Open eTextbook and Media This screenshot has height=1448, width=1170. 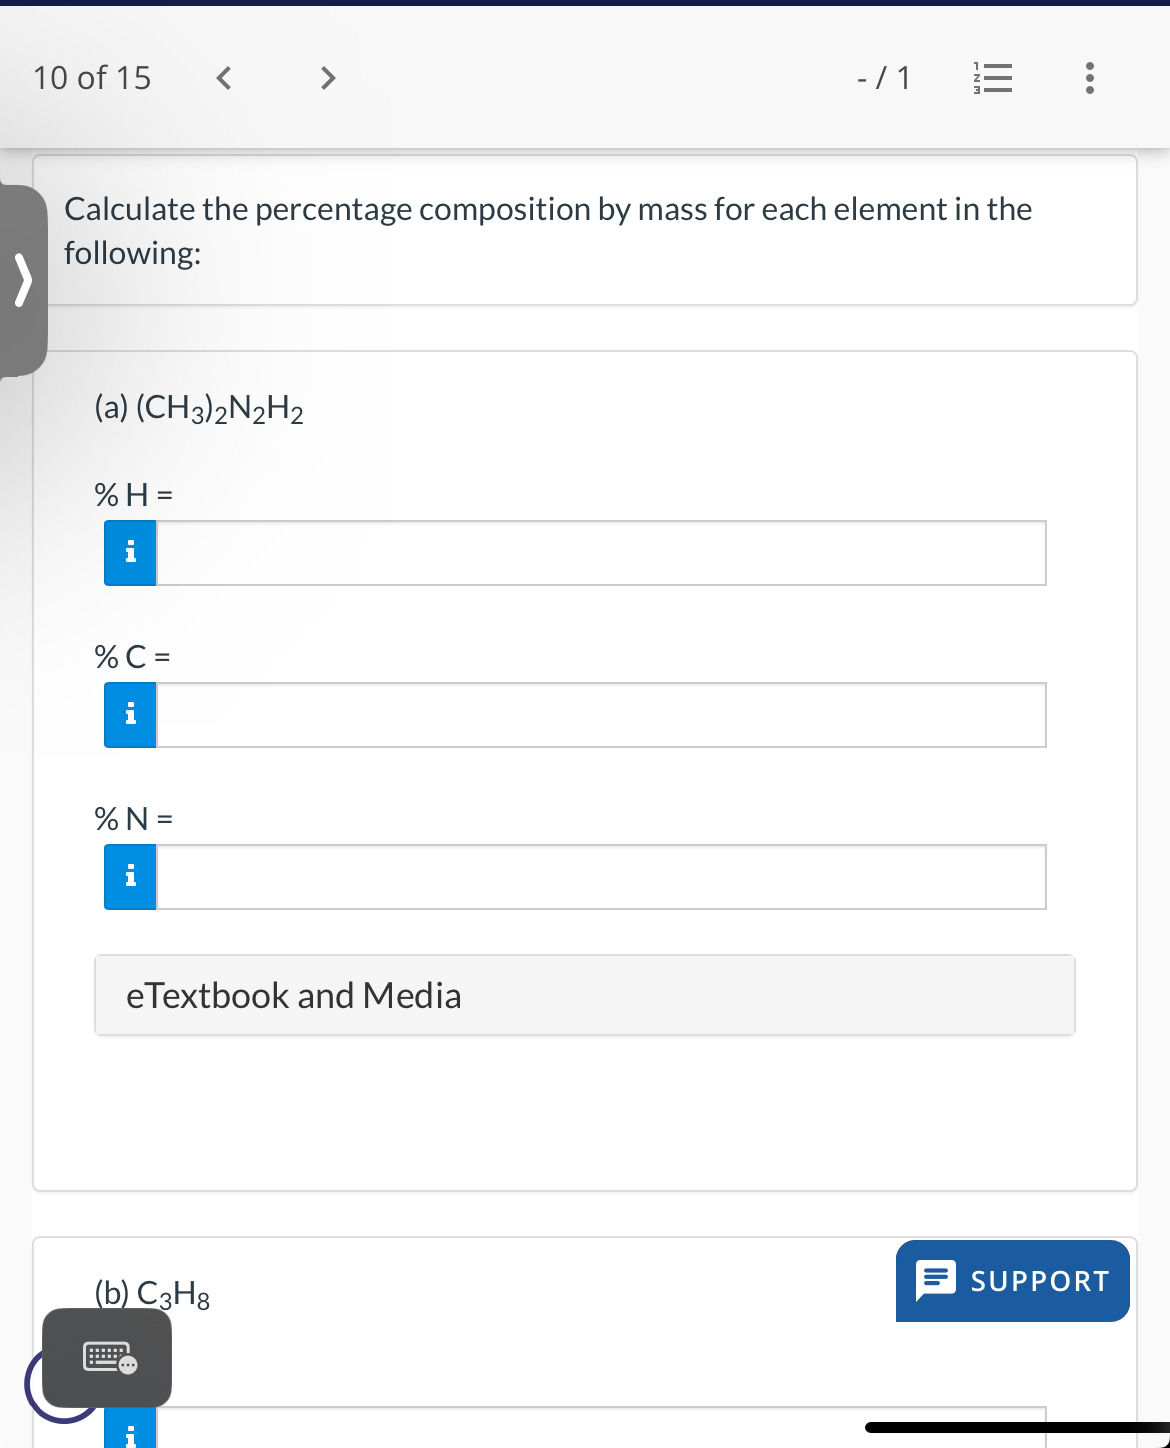point(294,995)
